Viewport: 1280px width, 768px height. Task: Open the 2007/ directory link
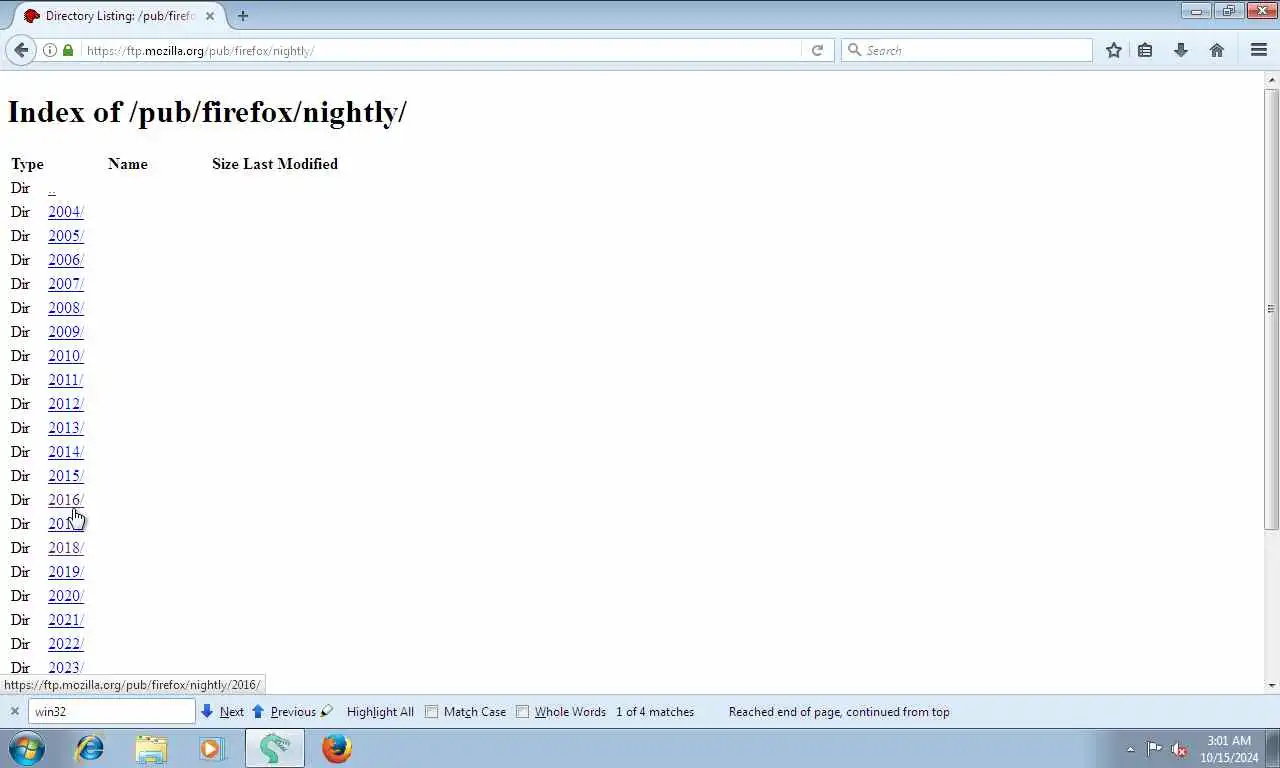pos(66,284)
